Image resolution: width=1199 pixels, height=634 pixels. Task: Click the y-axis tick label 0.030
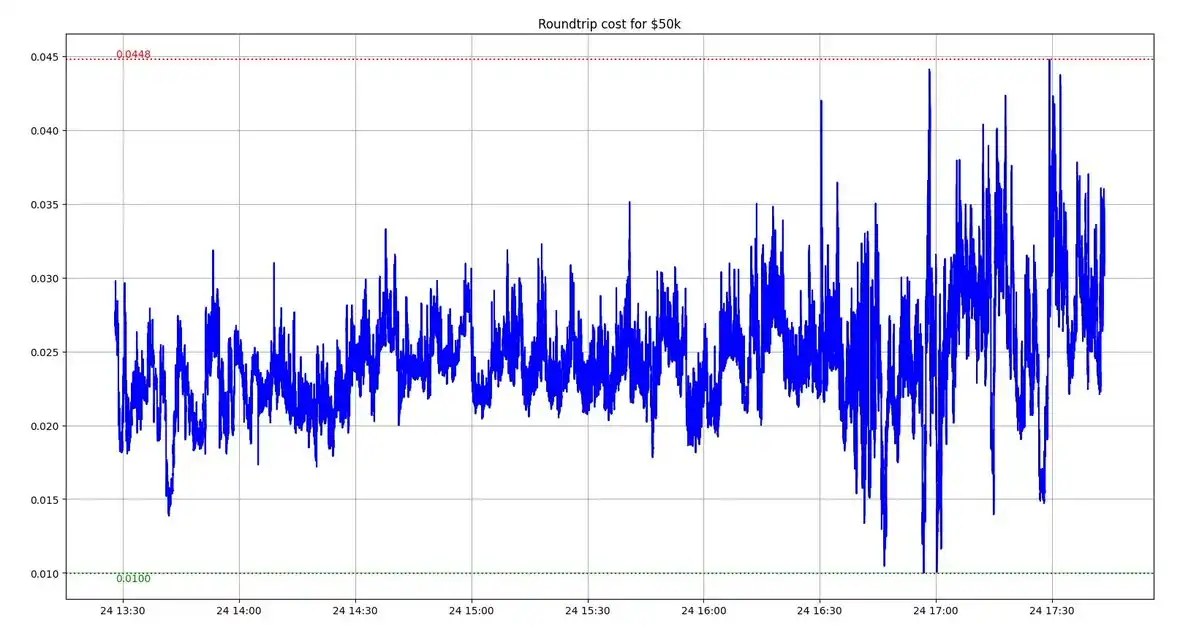click(x=44, y=278)
